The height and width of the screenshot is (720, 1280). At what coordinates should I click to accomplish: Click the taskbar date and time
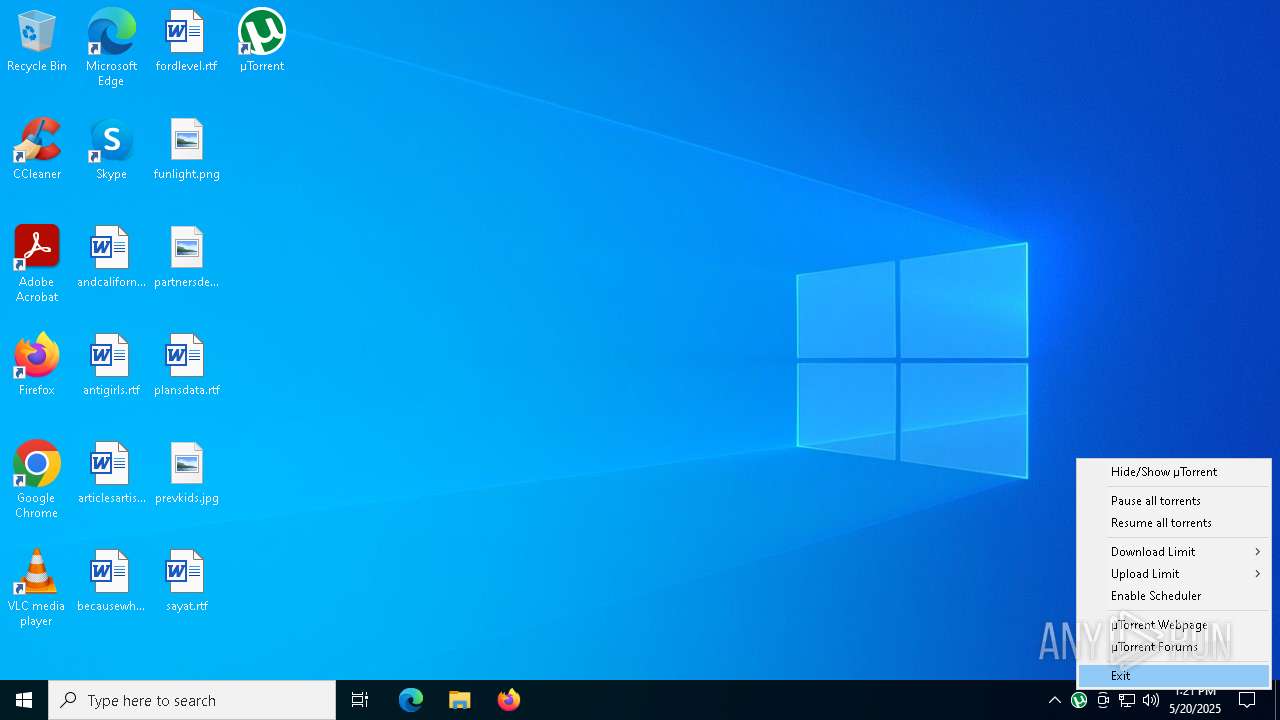point(1195,700)
